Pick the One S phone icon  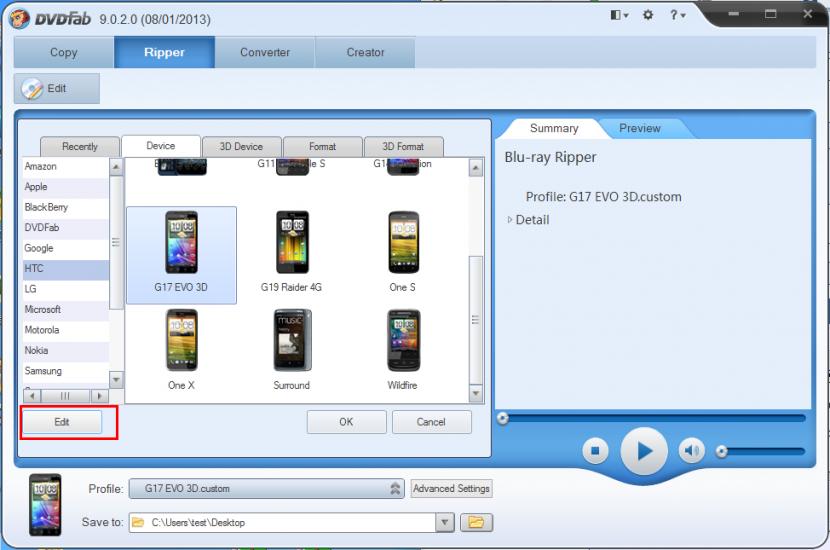pyautogui.click(x=403, y=244)
